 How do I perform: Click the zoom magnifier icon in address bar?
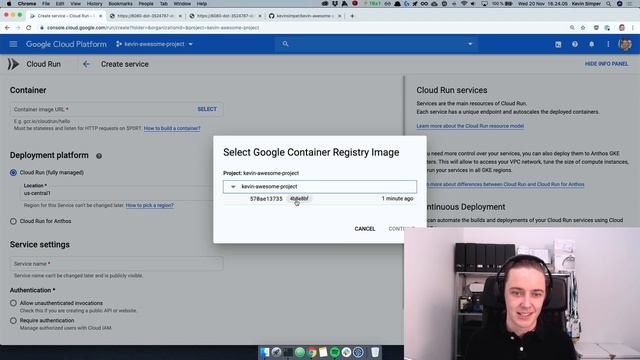[x=572, y=28]
